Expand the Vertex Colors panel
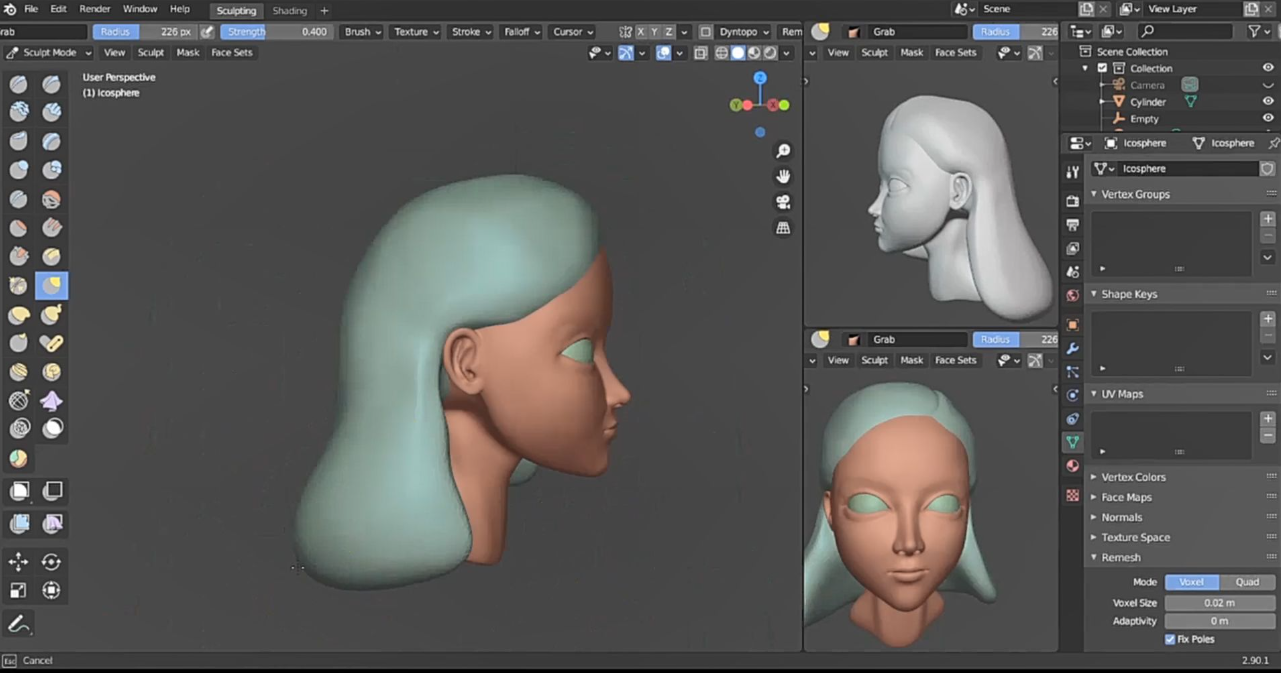This screenshot has height=673, width=1281. [x=1133, y=477]
